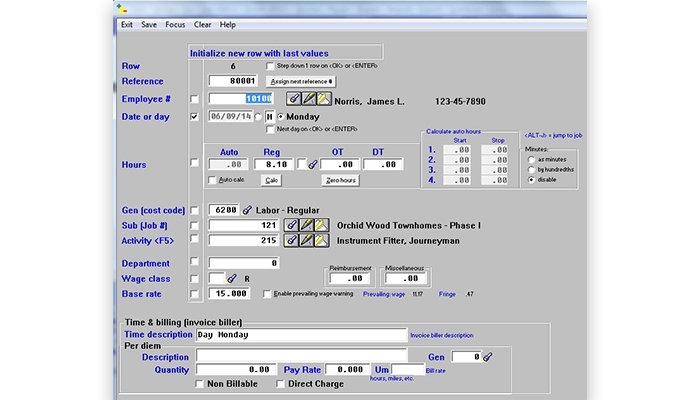This screenshot has width=700, height=400.
Task: Select the 'as minutes' radio option
Action: point(530,160)
